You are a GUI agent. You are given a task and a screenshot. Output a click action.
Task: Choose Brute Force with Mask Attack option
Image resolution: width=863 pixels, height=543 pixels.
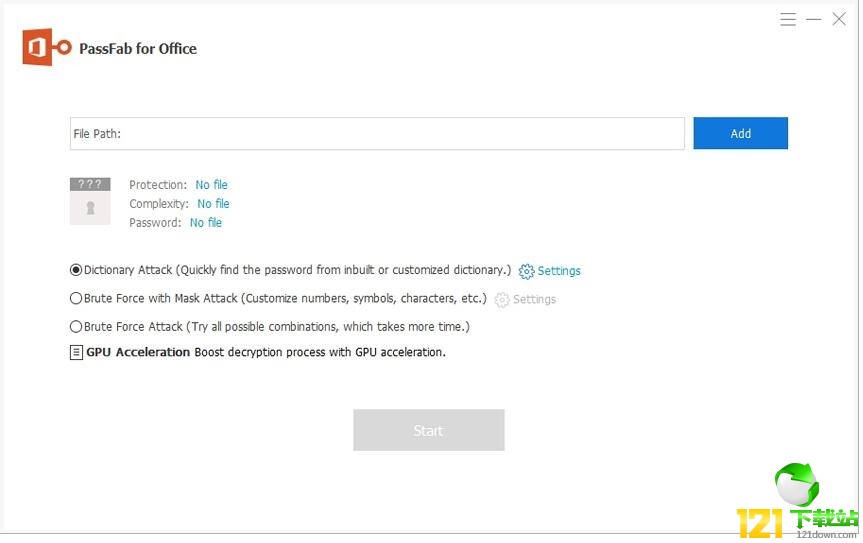pos(76,298)
